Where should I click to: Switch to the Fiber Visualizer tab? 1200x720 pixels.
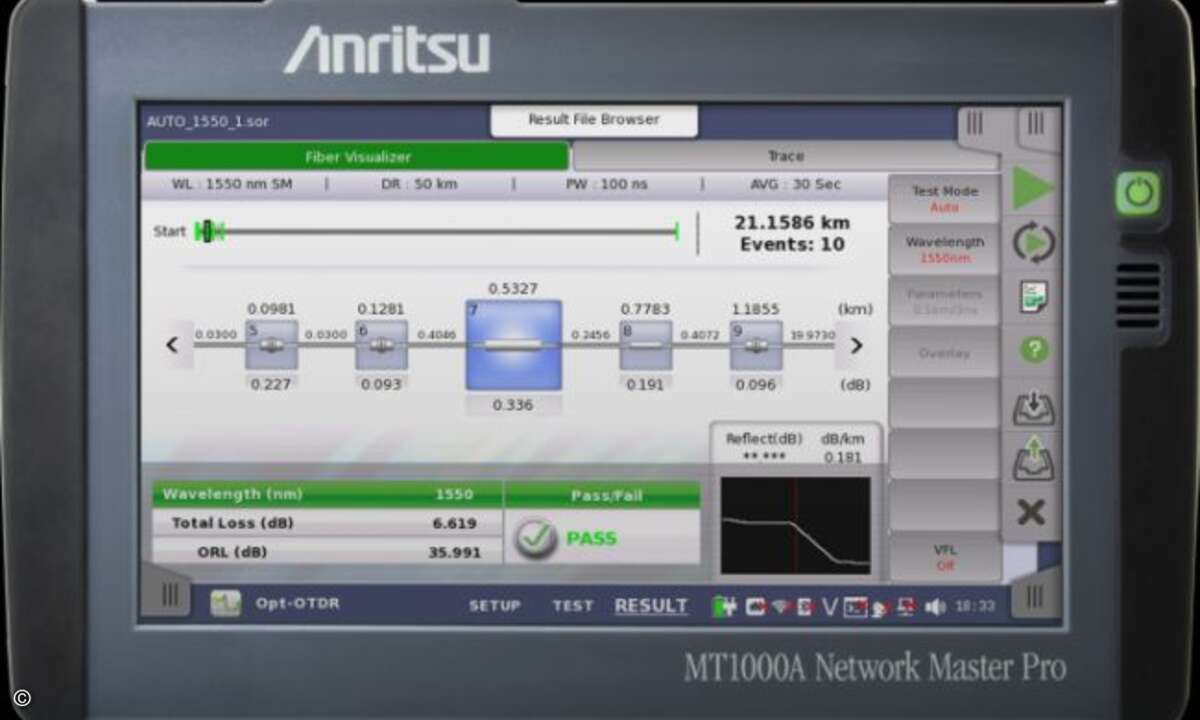click(357, 157)
